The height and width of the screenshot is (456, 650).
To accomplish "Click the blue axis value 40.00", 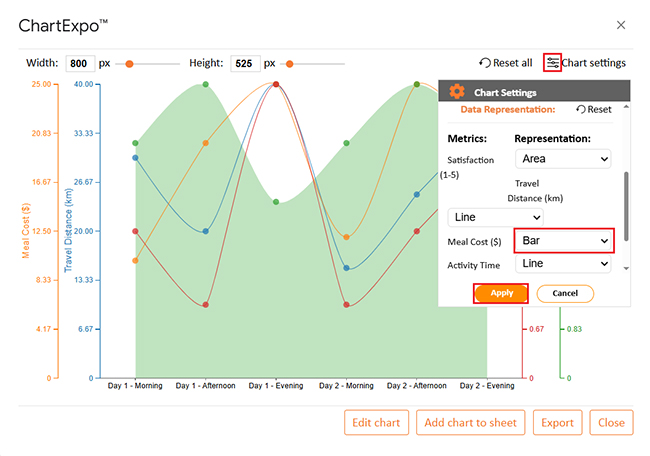I will point(83,84).
